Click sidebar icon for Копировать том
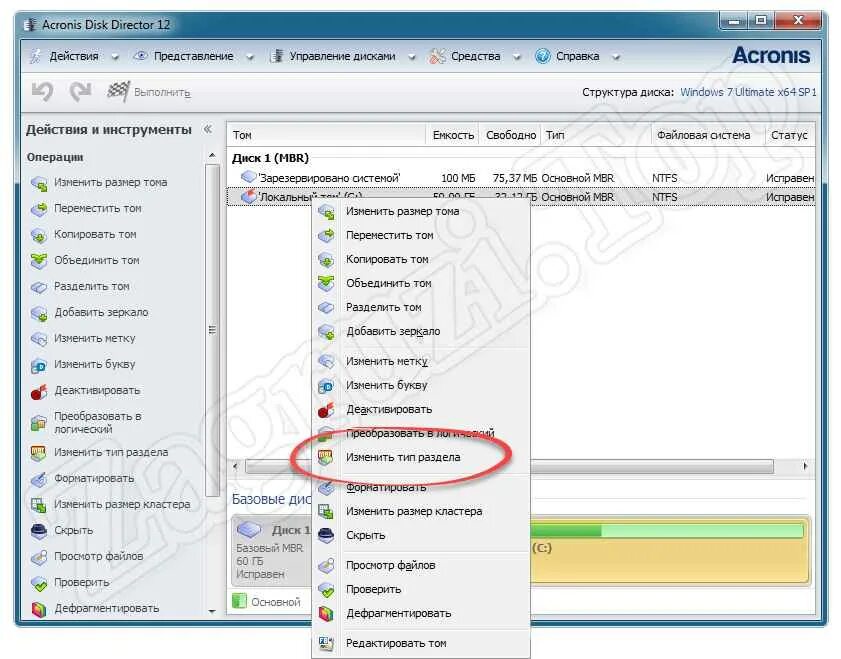 point(39,235)
